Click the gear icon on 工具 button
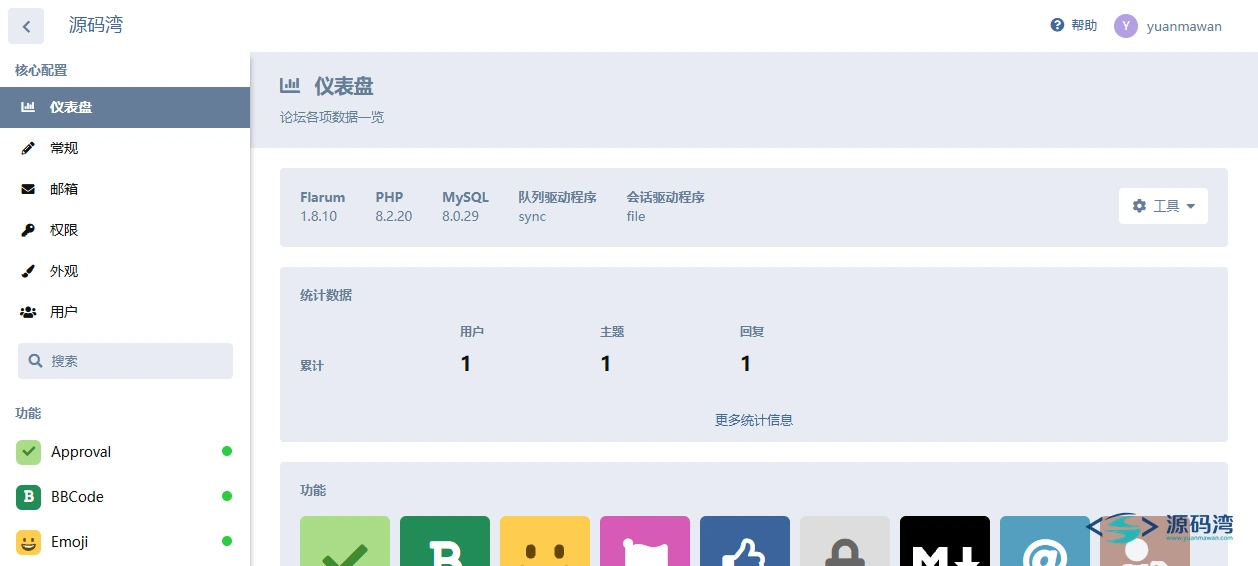 [x=1139, y=206]
